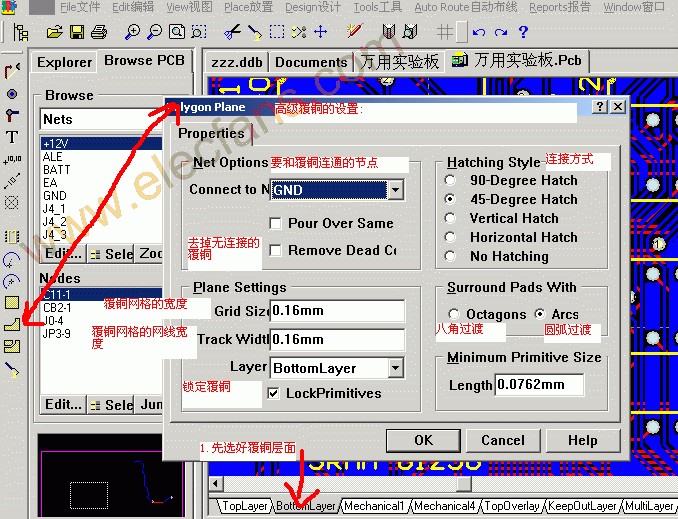Select the Polygon Plane tool
This screenshot has height=519, width=678.
pyautogui.click(x=12, y=324)
